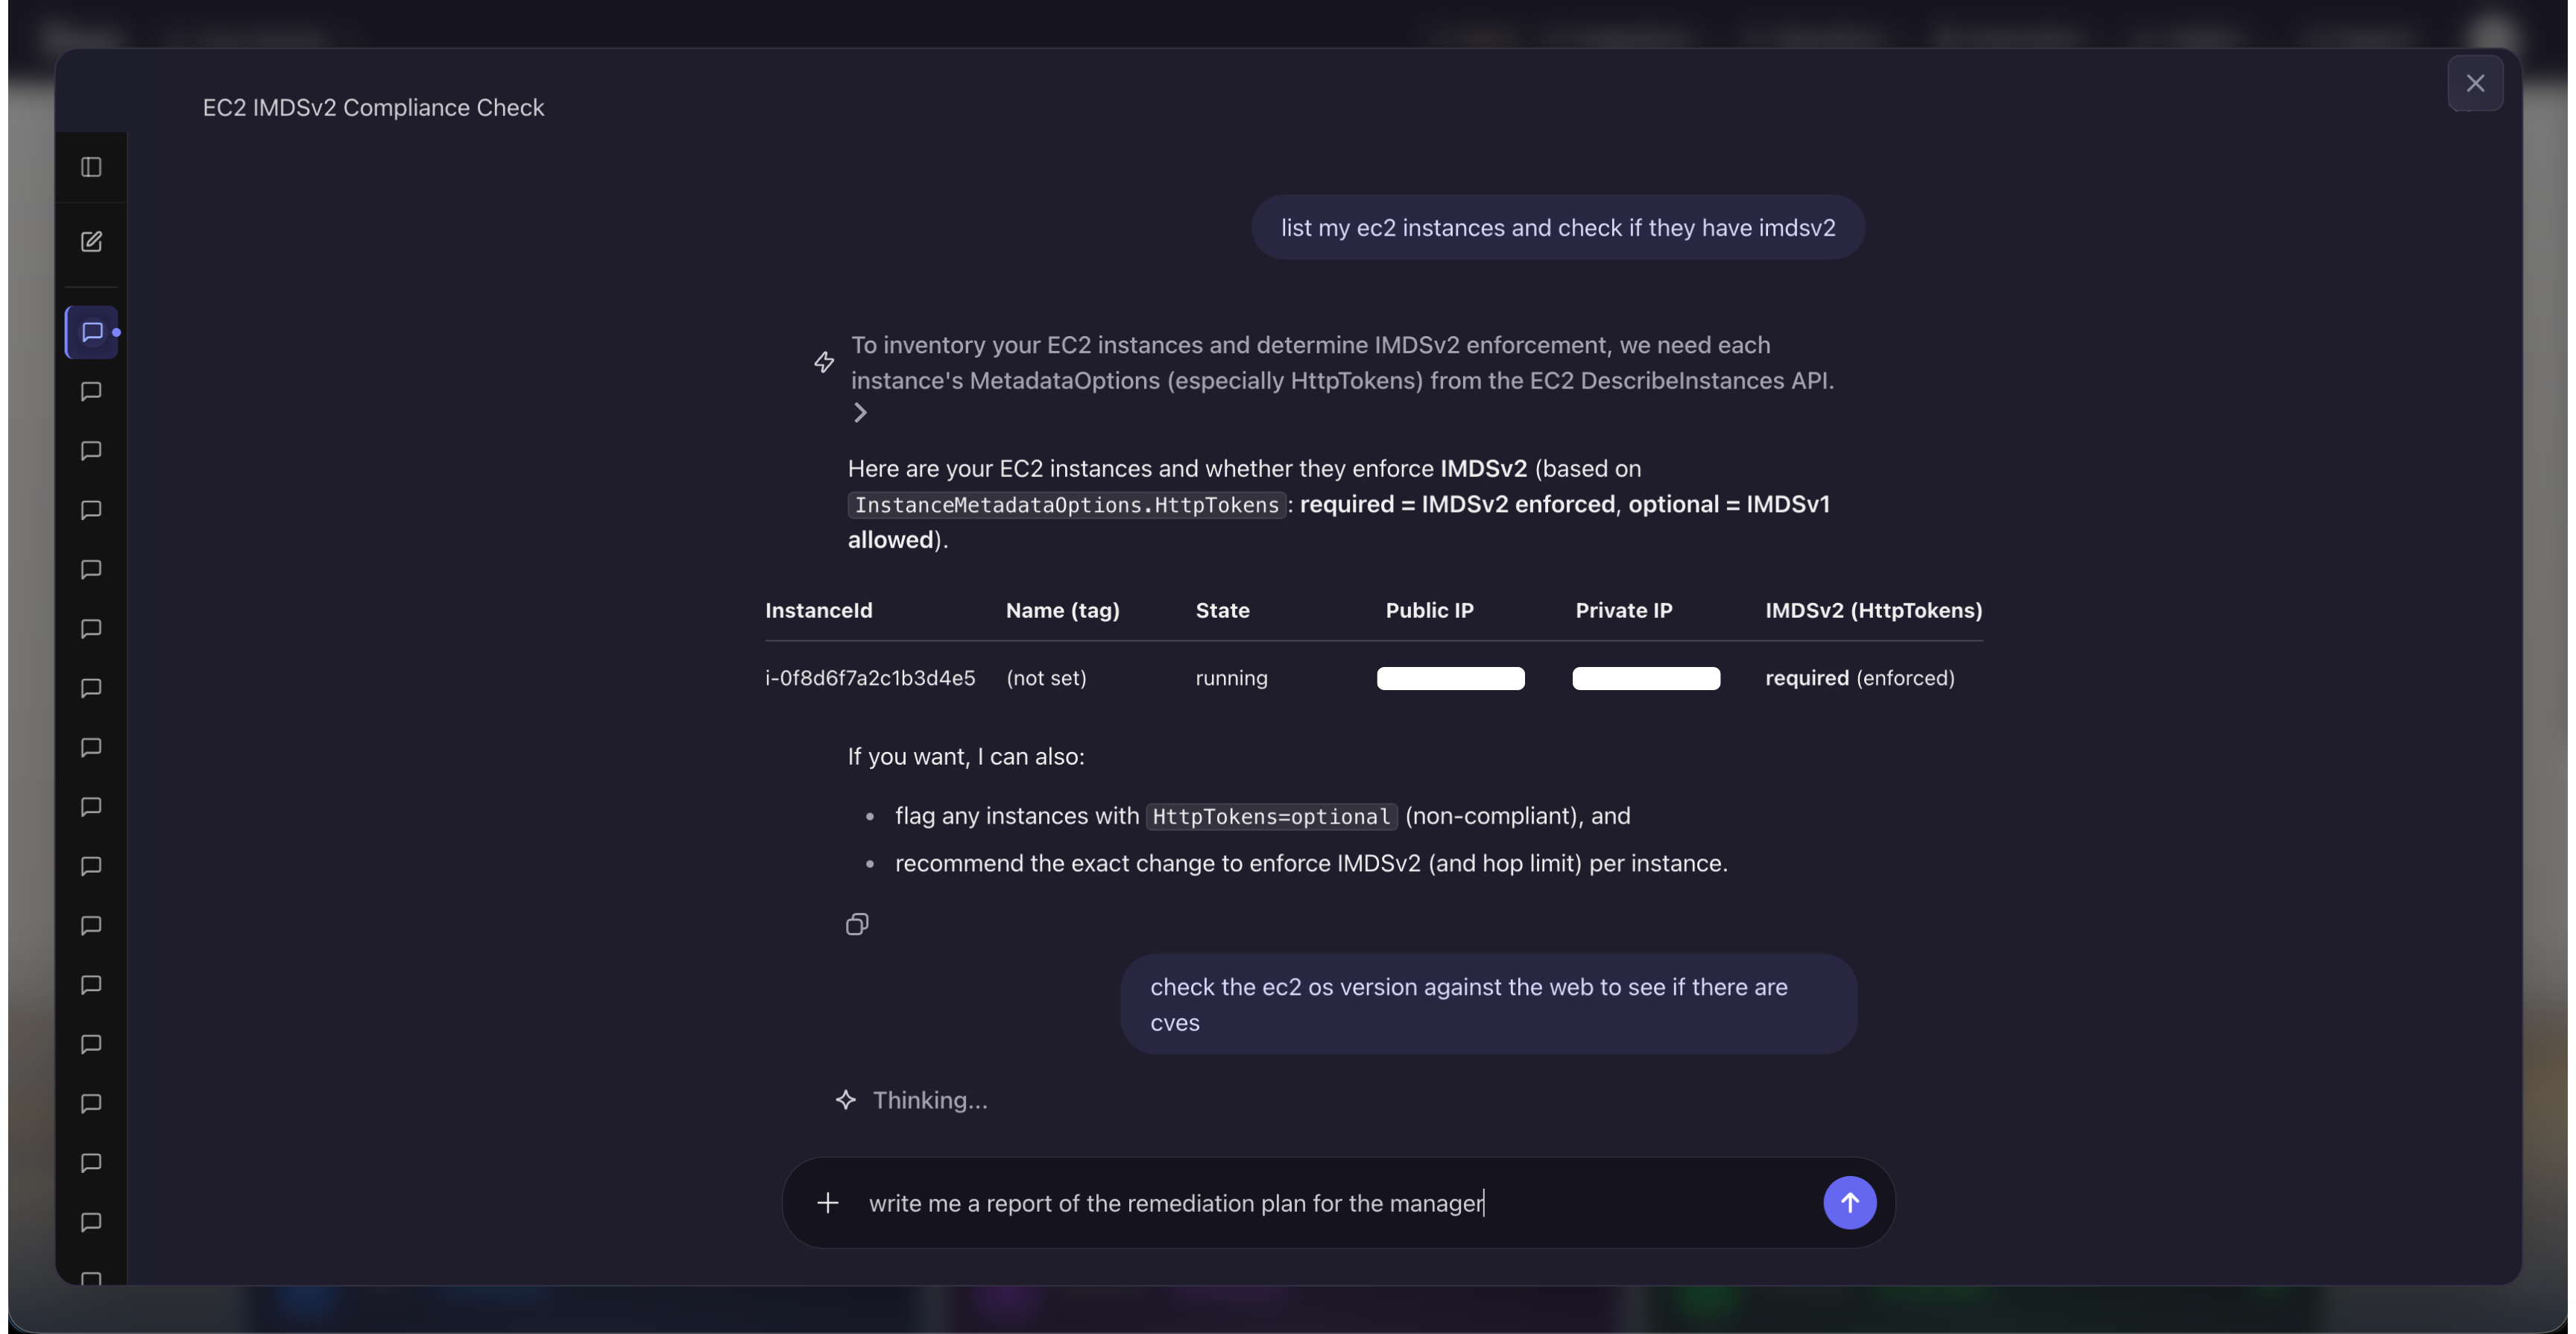Click the InstanceId column header

pyautogui.click(x=818, y=610)
